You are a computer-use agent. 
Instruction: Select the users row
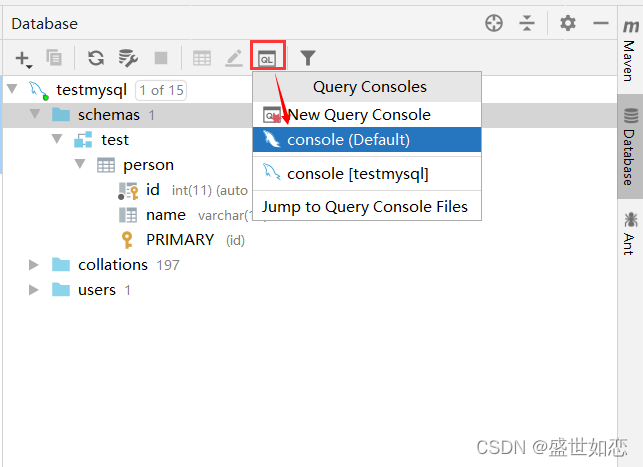[x=310, y=290]
